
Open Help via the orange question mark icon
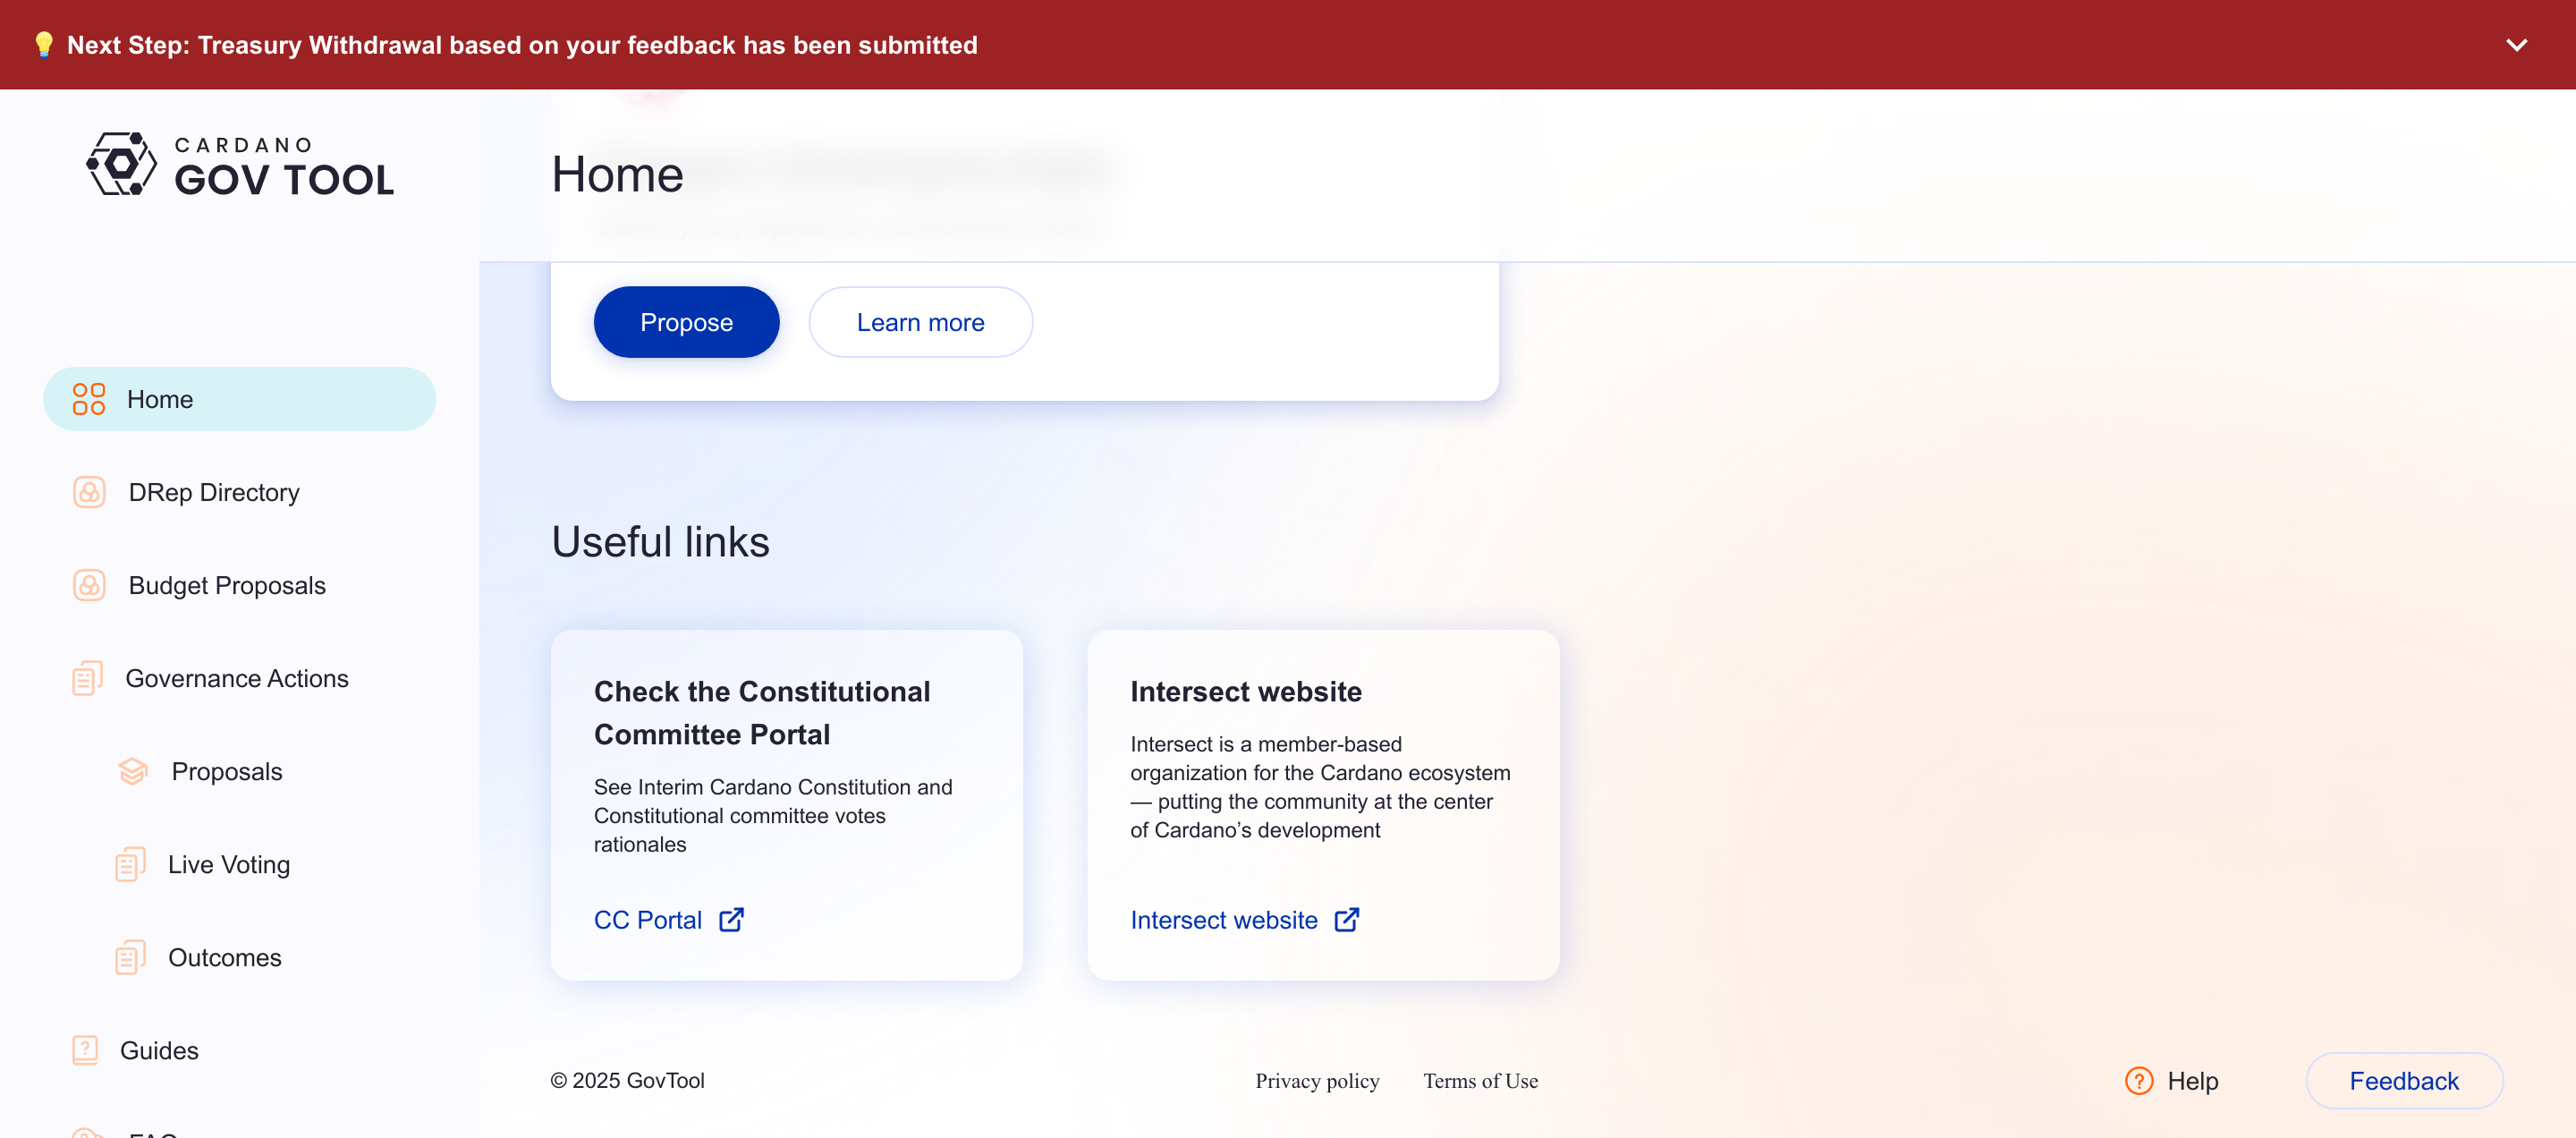click(x=2139, y=1080)
